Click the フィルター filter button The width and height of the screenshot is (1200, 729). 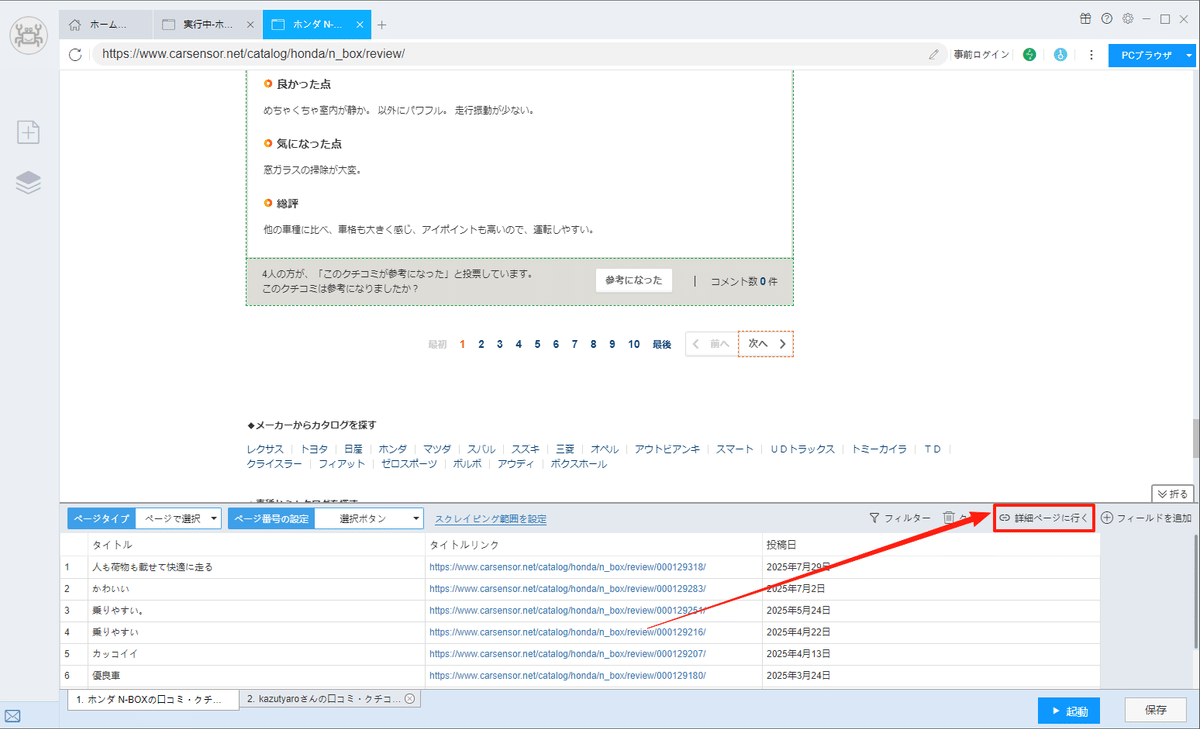click(x=900, y=518)
